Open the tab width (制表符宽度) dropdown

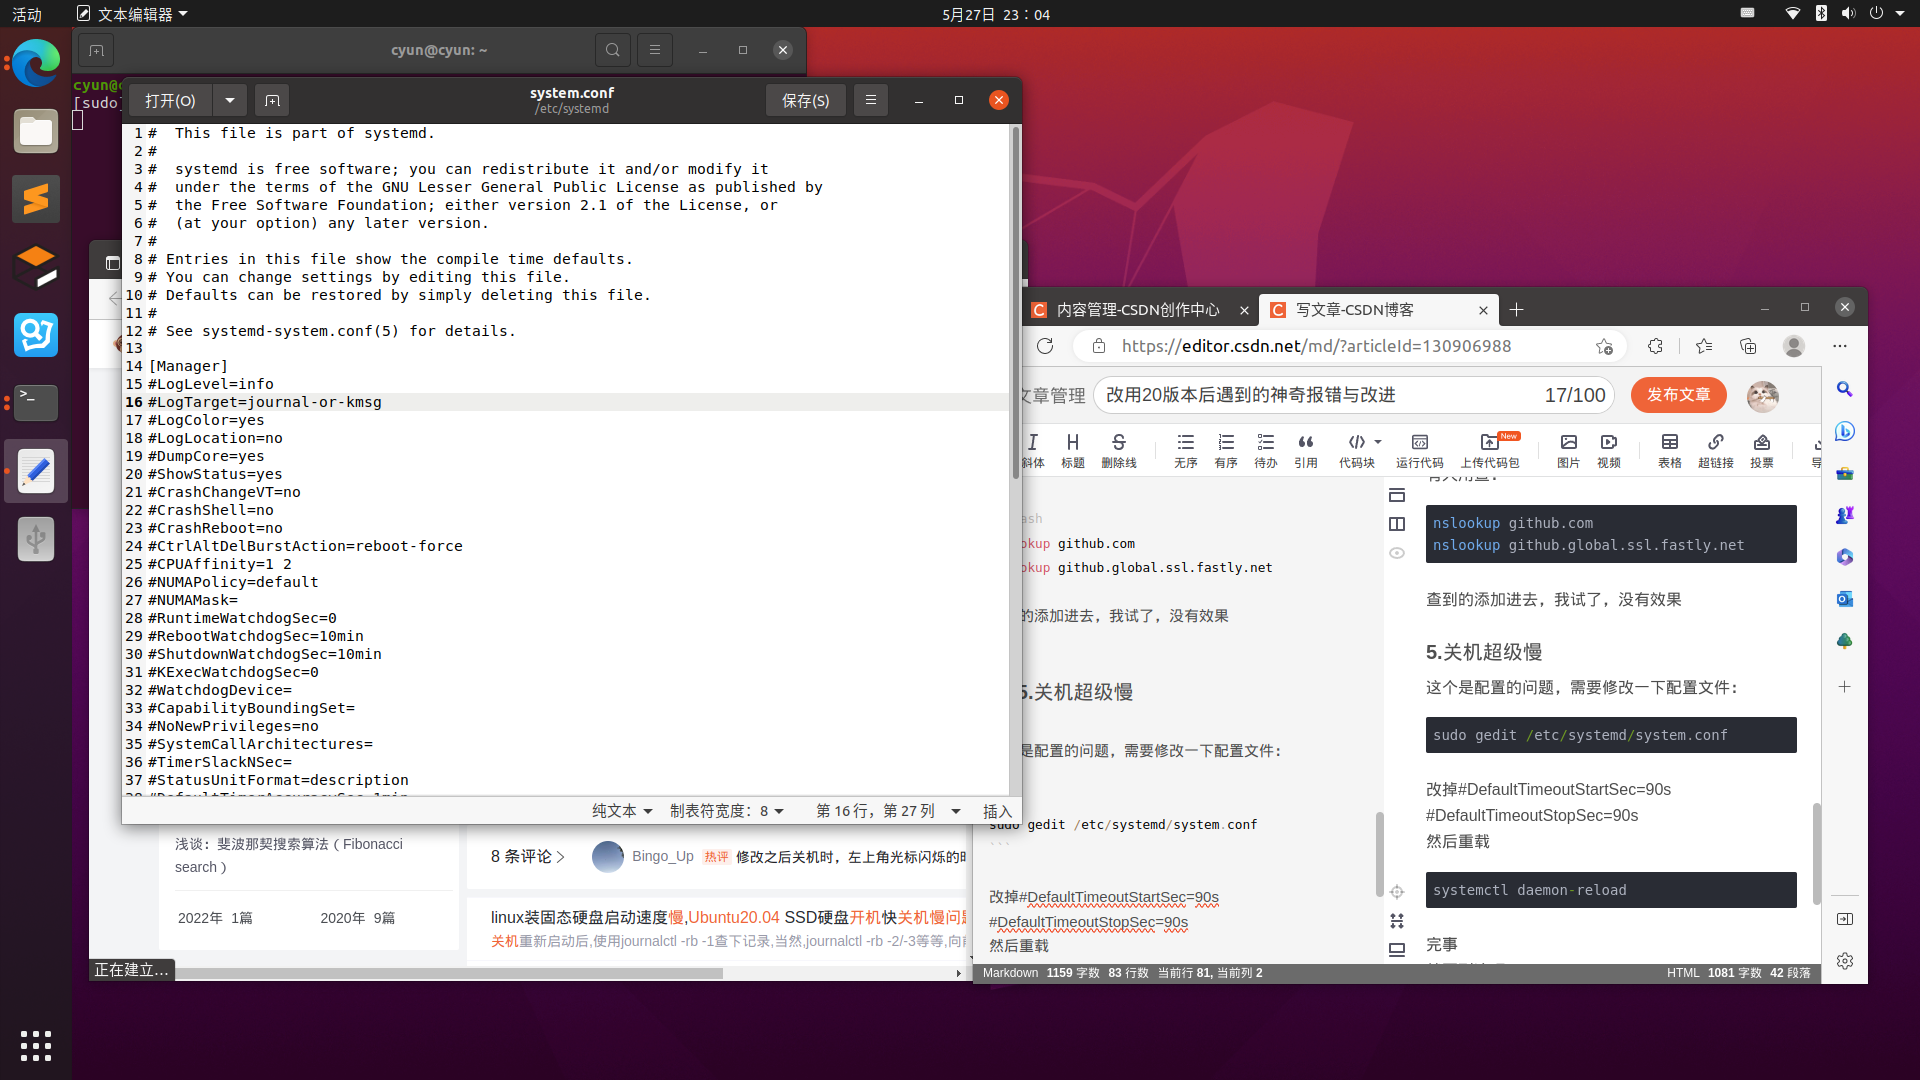726,811
